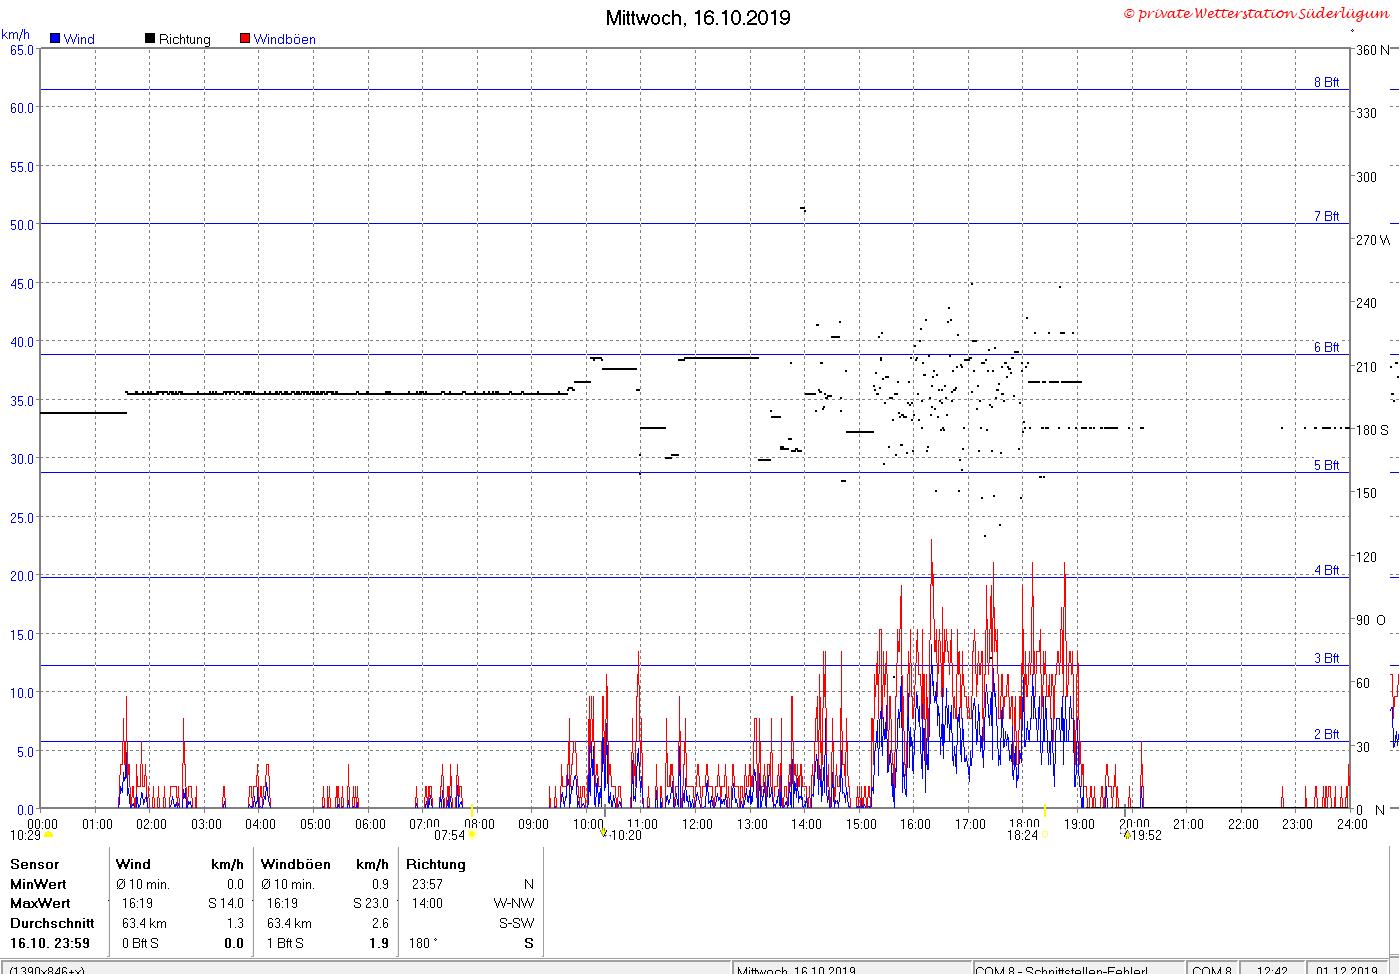Viewport: 1400px width, 974px height.
Task: Open the private Wetterstation Süderlügum copyright link
Action: coord(1257,13)
